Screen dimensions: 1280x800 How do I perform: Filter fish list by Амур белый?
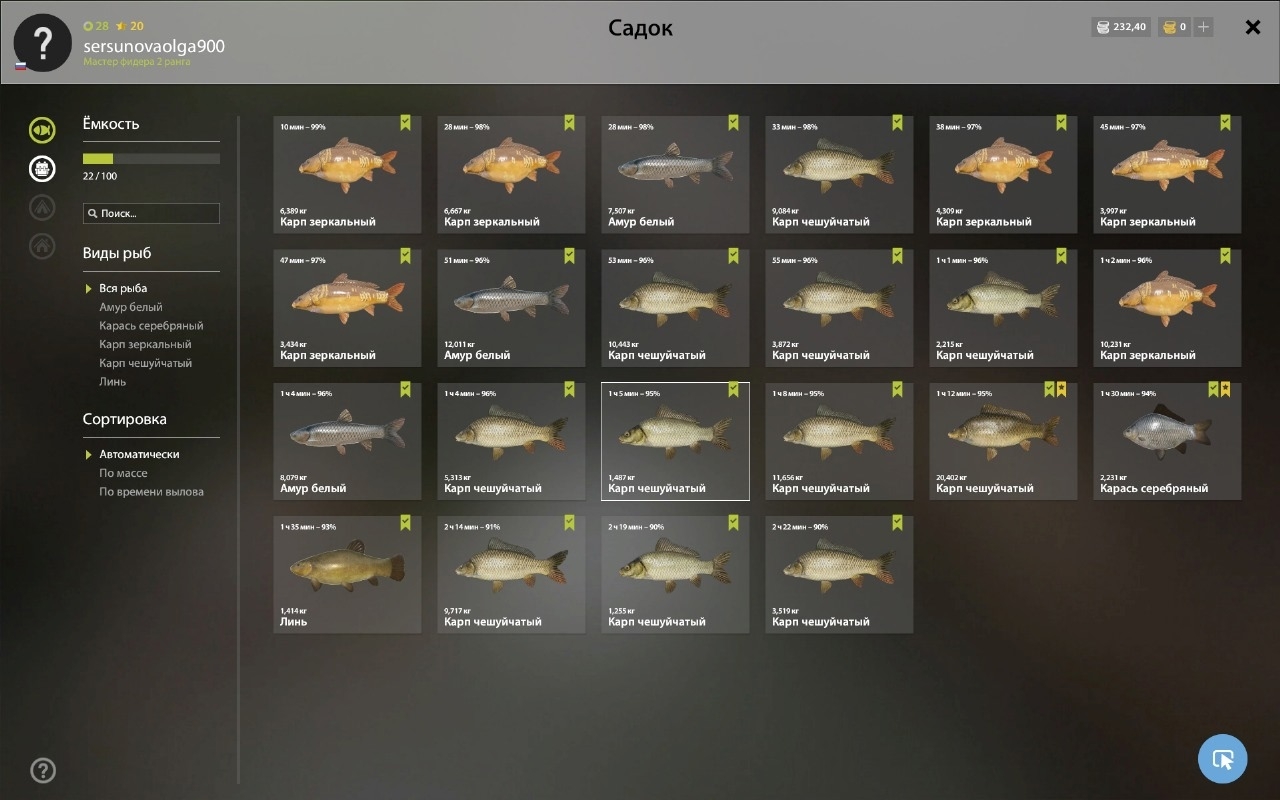coord(131,307)
